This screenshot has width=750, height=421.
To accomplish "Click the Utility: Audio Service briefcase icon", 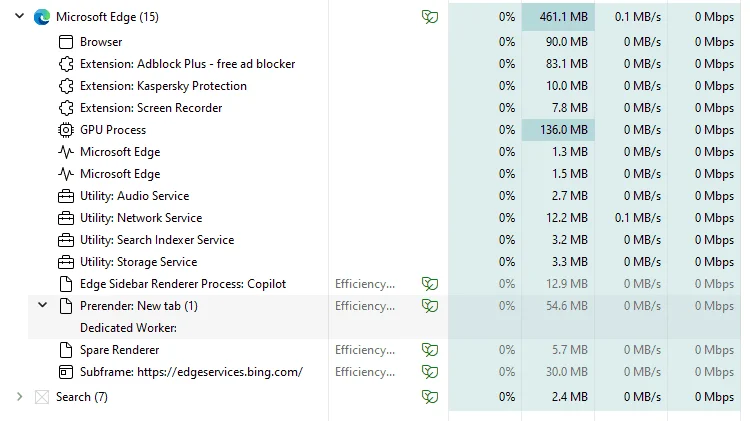I will 66,196.
